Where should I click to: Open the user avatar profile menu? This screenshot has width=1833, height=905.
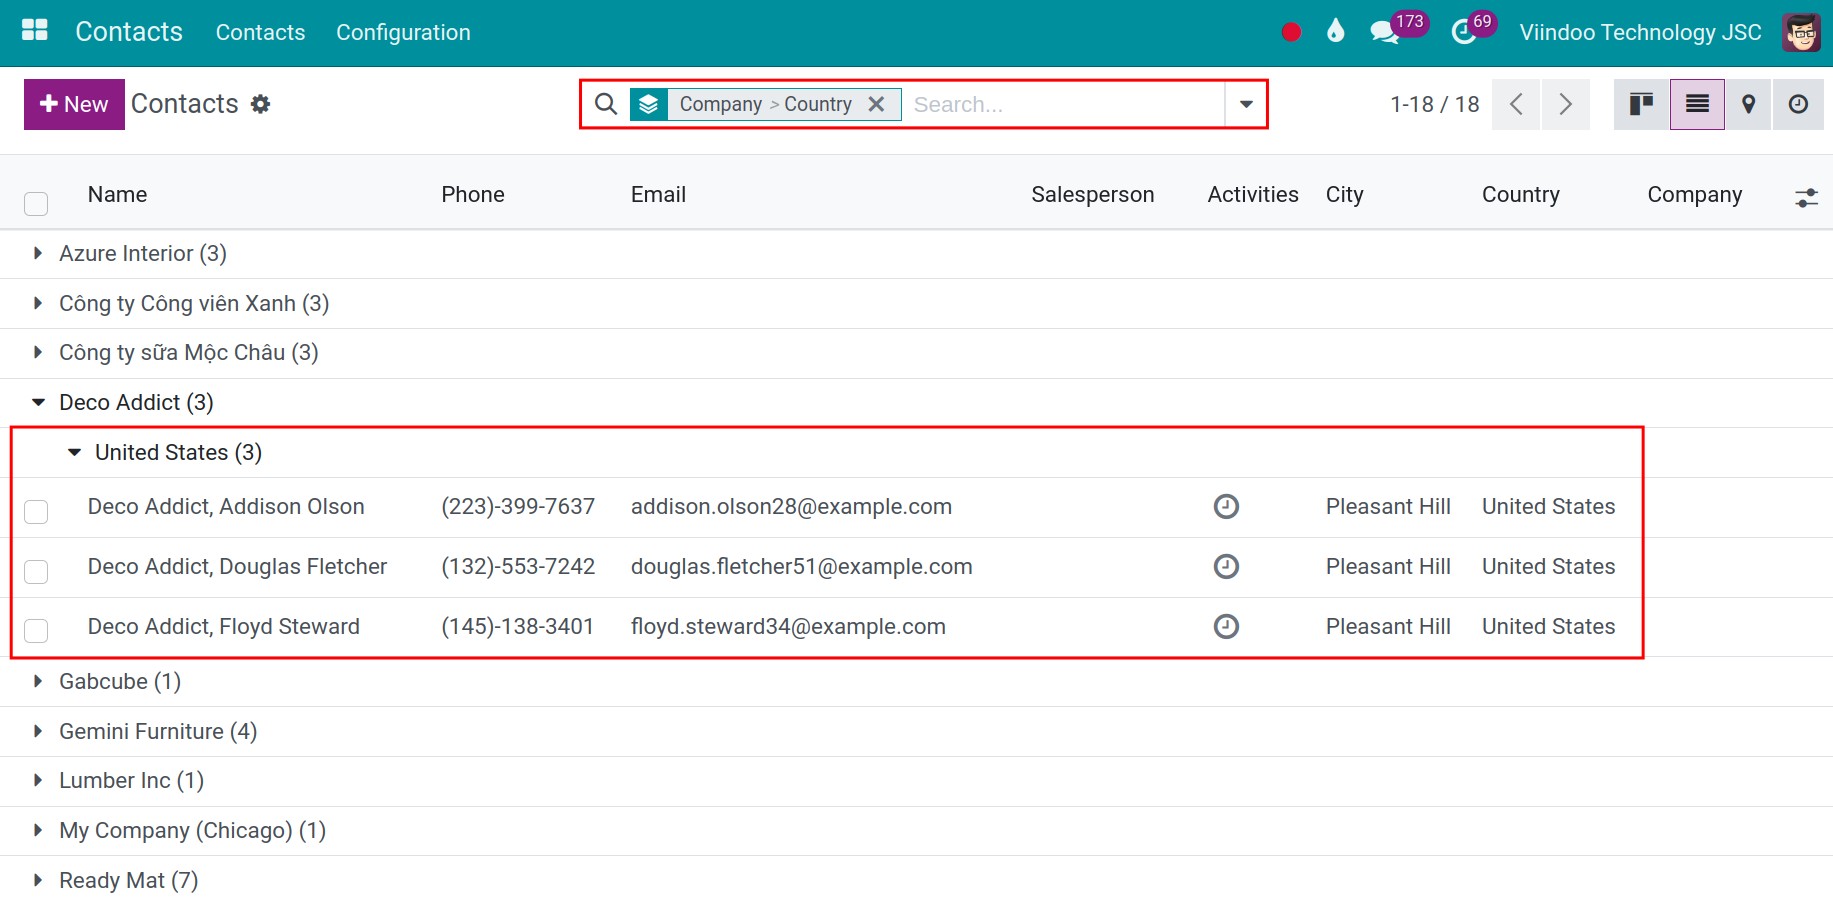pos(1802,32)
